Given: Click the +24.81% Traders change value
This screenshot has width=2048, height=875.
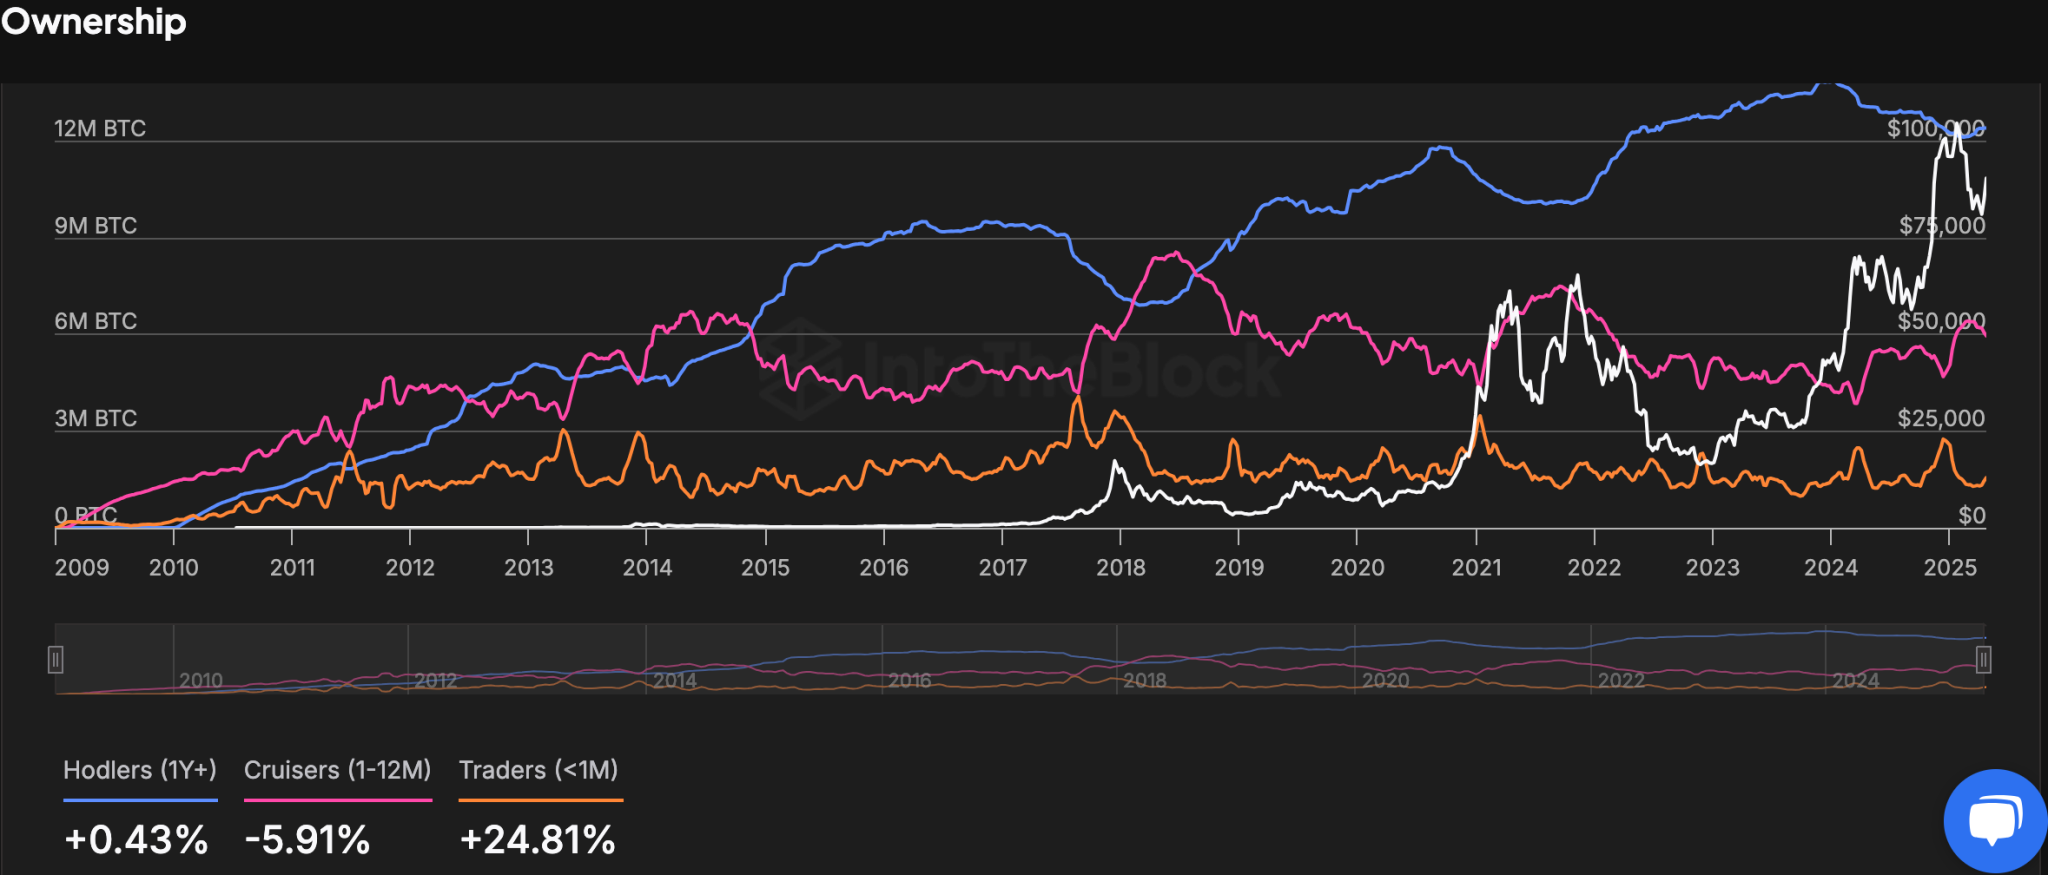Looking at the screenshot, I should point(537,840).
